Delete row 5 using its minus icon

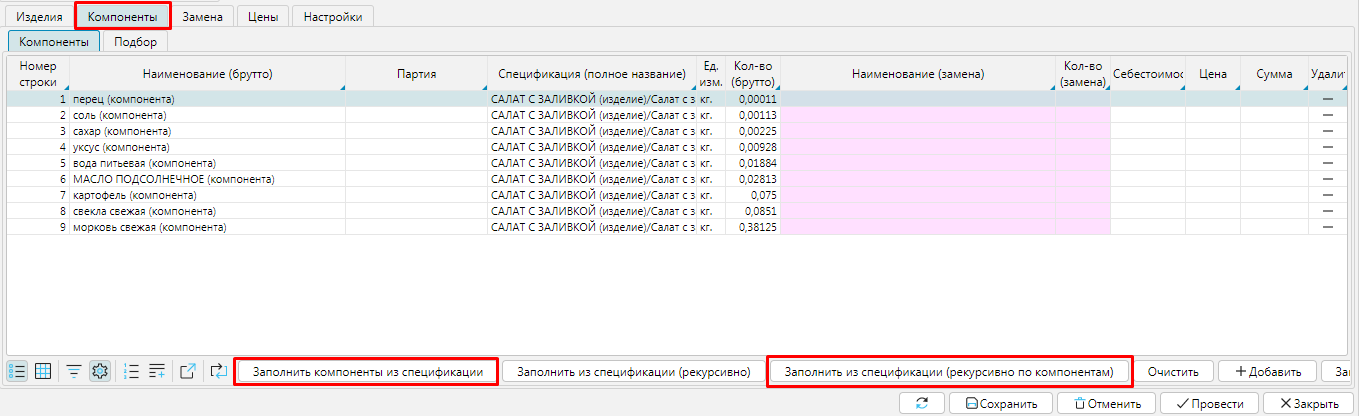tap(1328, 163)
